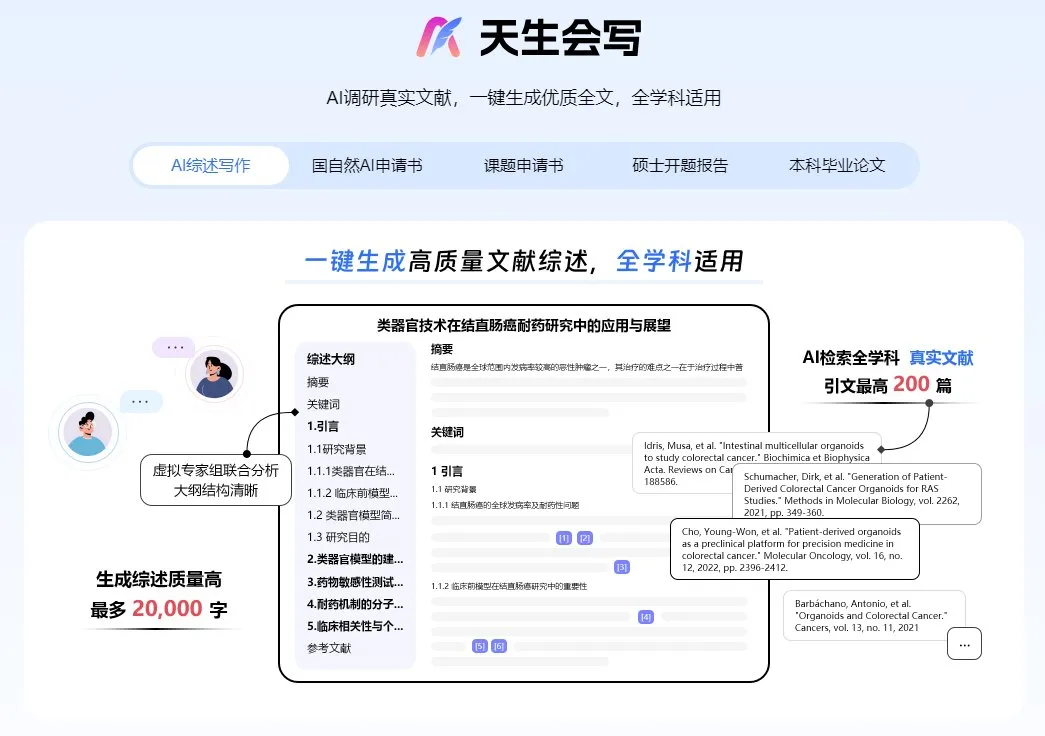
Task: Click the 引文最高 200 篇 text
Action: pos(888,385)
